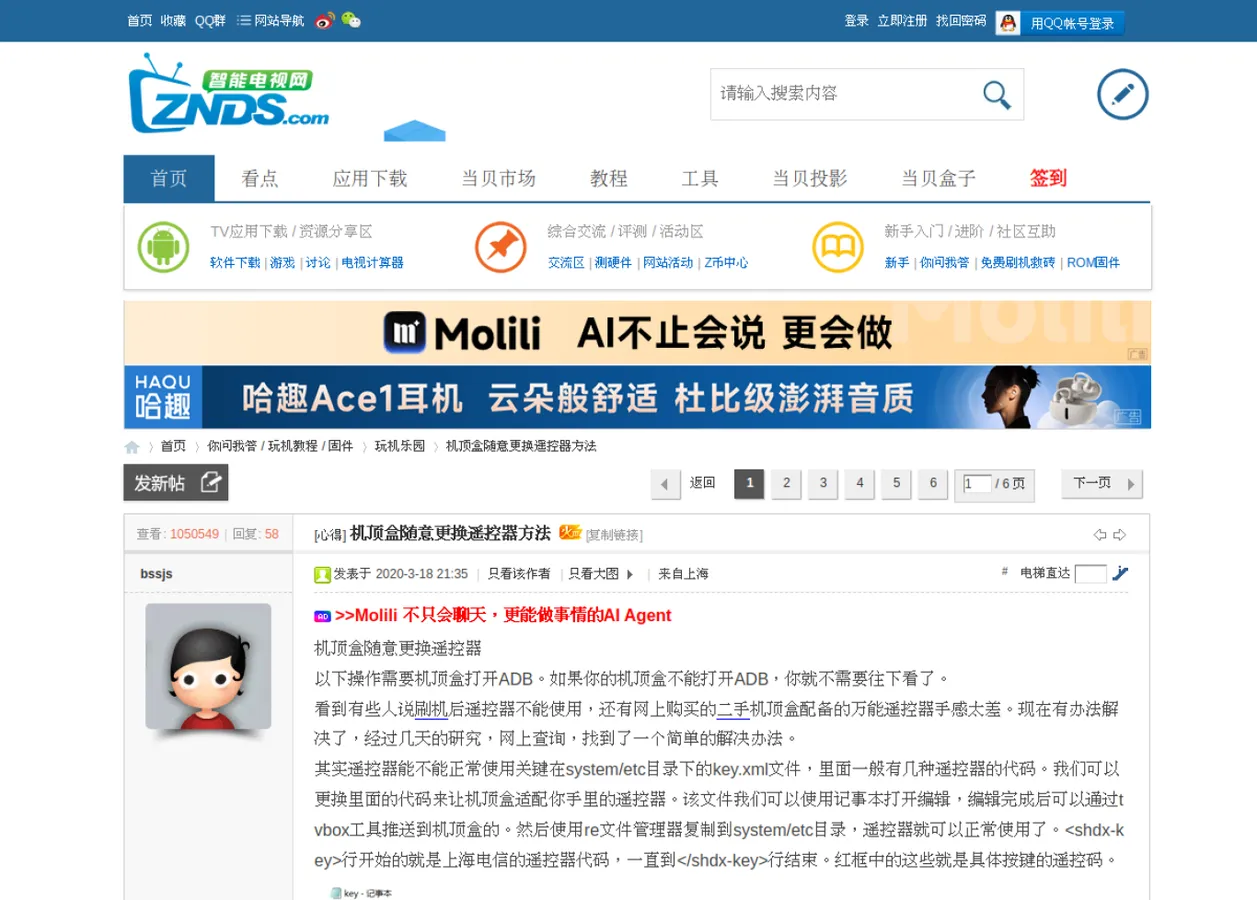1257x900 pixels.
Task: Click the green Android robot icon
Action: (164, 247)
